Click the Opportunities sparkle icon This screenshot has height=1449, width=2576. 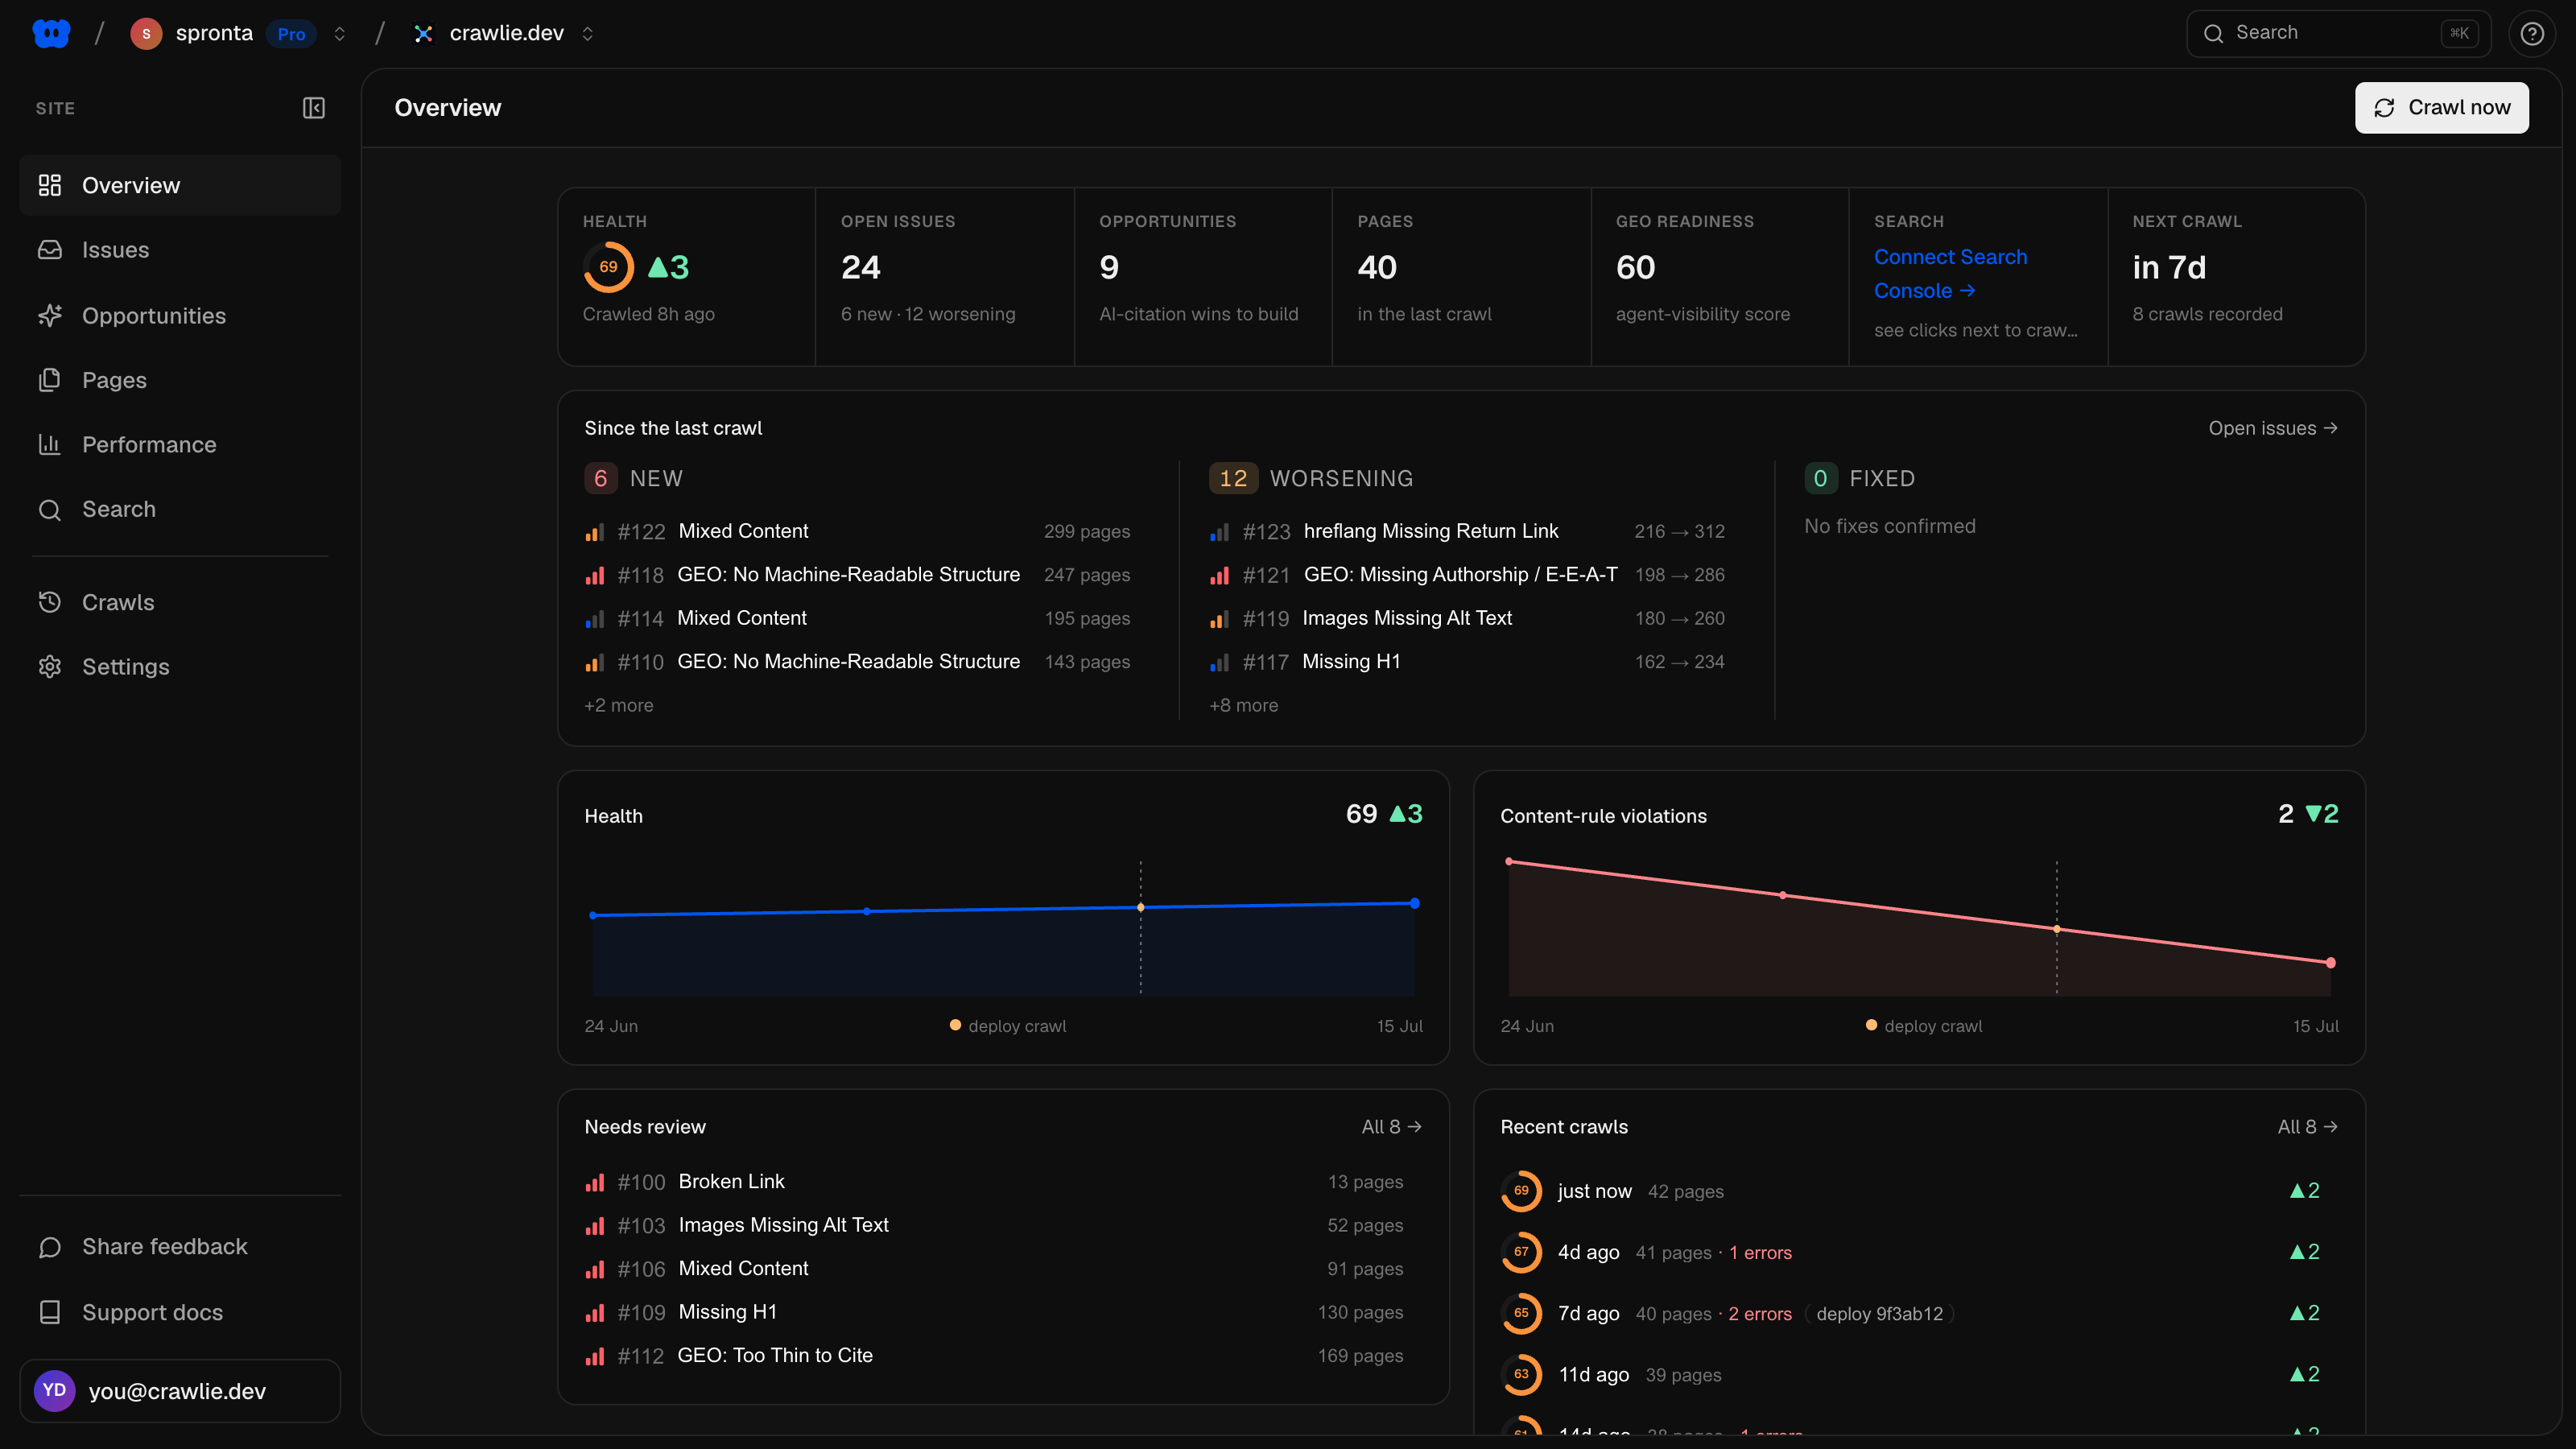click(x=50, y=316)
